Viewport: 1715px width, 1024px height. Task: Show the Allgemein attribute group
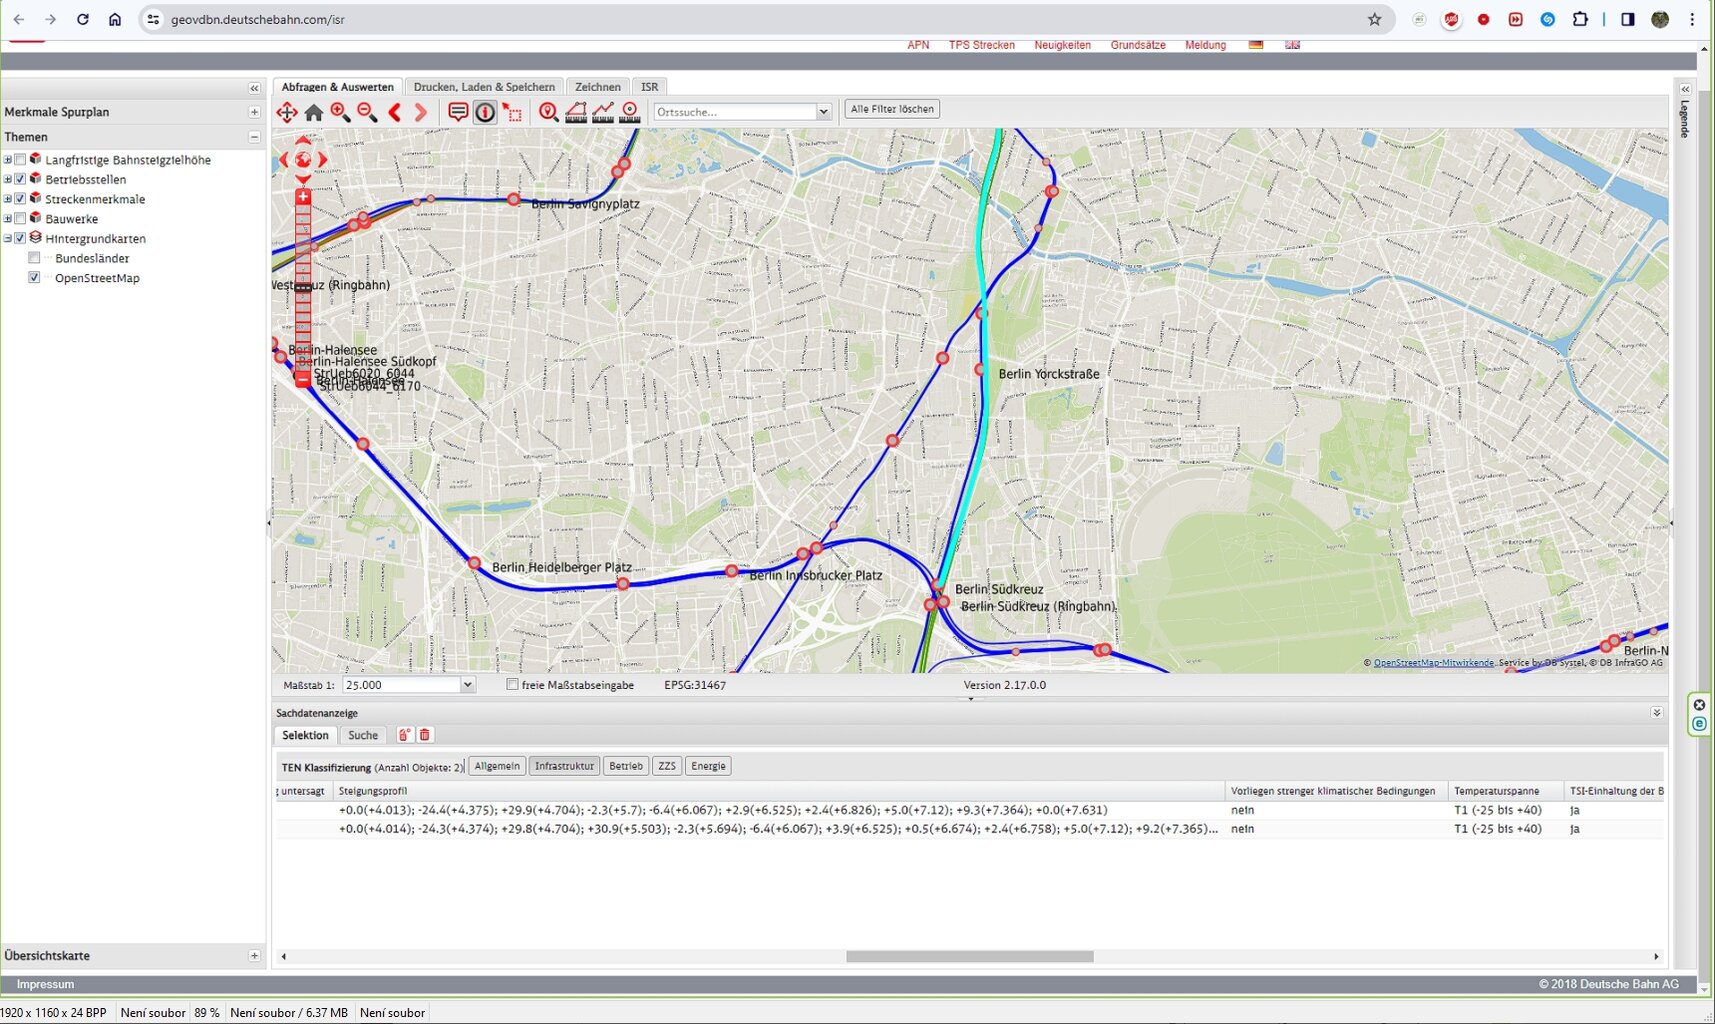pyautogui.click(x=497, y=766)
